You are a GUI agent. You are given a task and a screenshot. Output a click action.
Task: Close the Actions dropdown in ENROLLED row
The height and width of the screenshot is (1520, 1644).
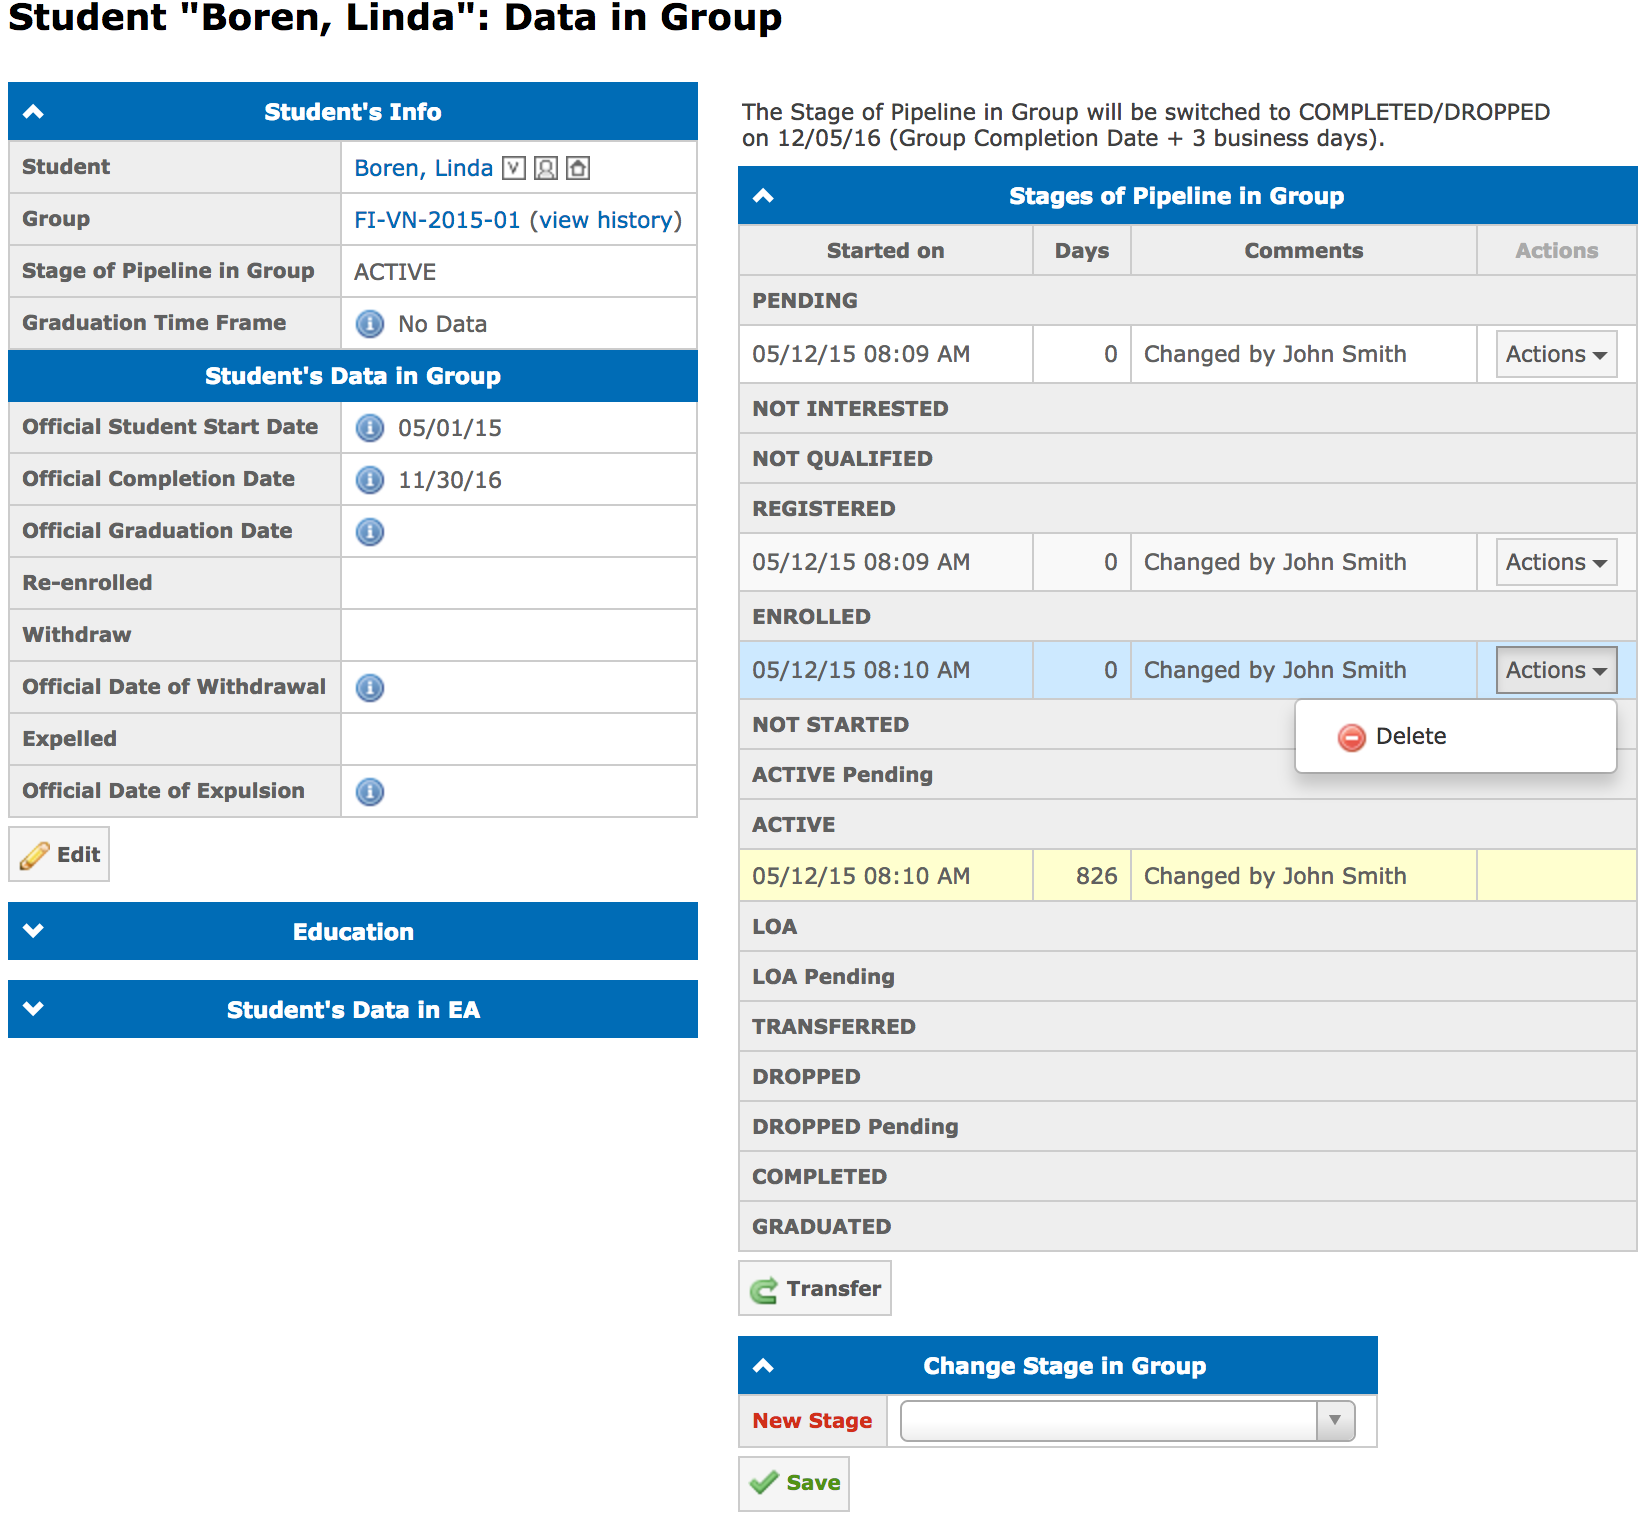click(1556, 670)
